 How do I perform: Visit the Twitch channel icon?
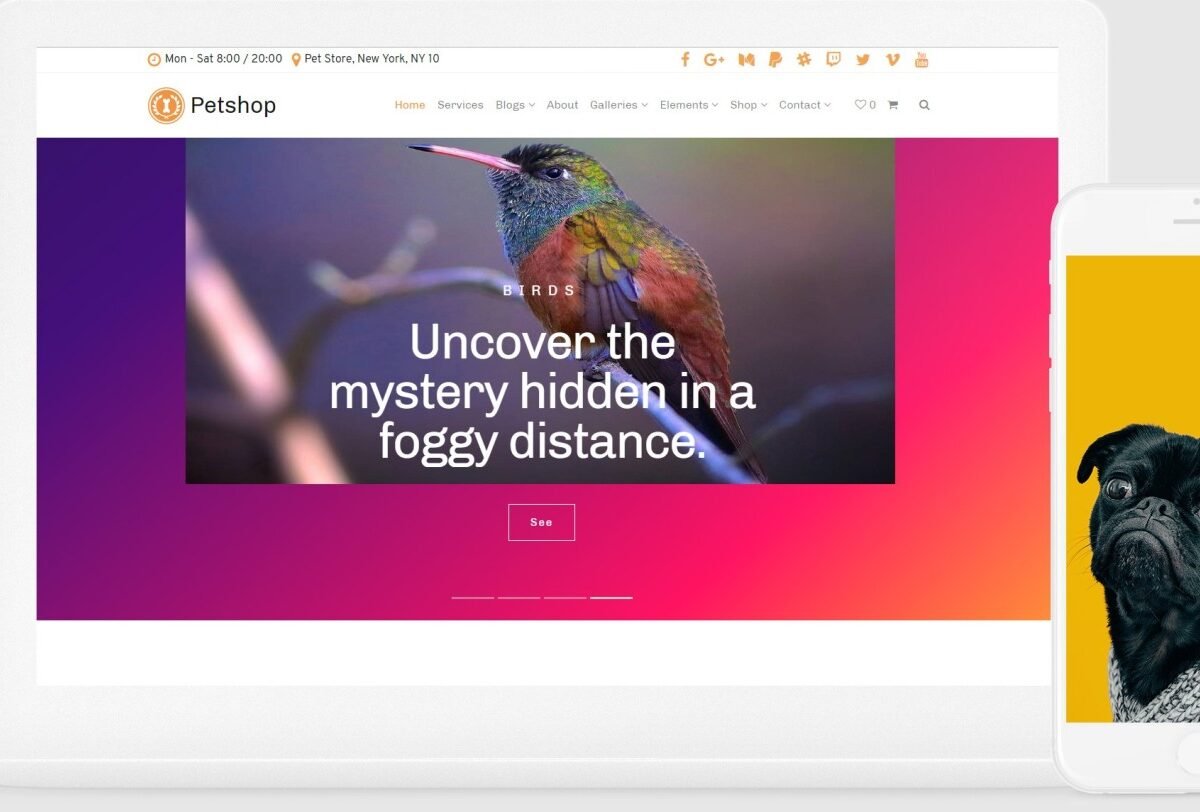(x=833, y=59)
